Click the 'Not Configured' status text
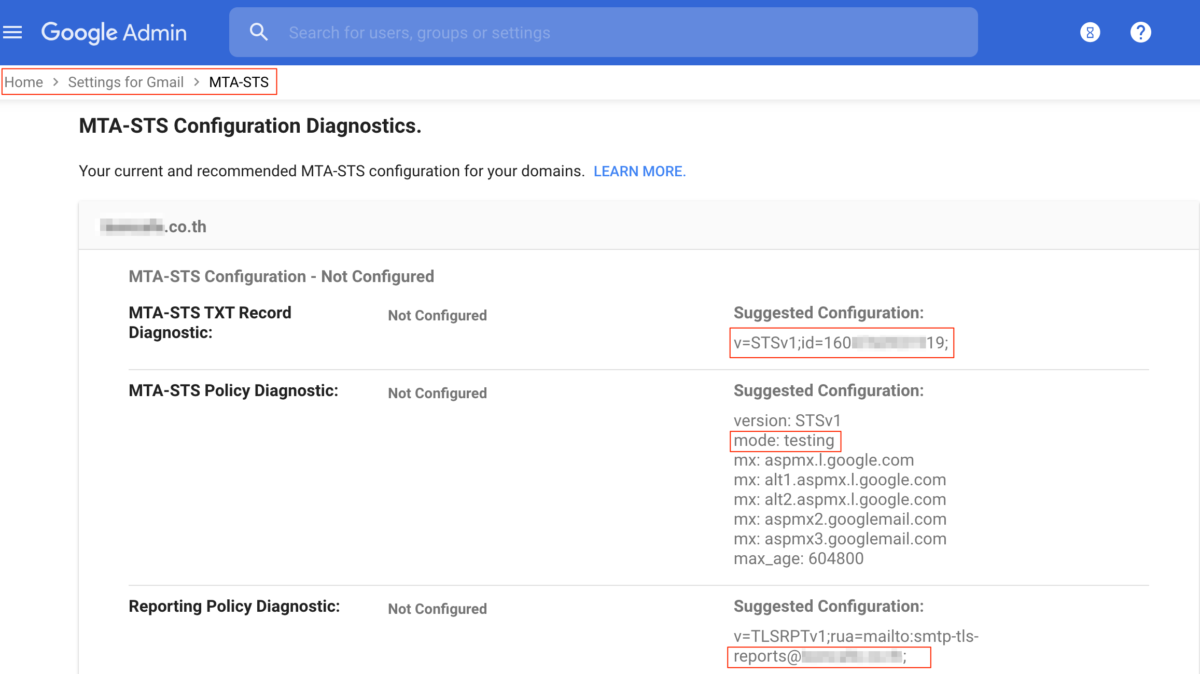The height and width of the screenshot is (674, 1200). point(437,315)
